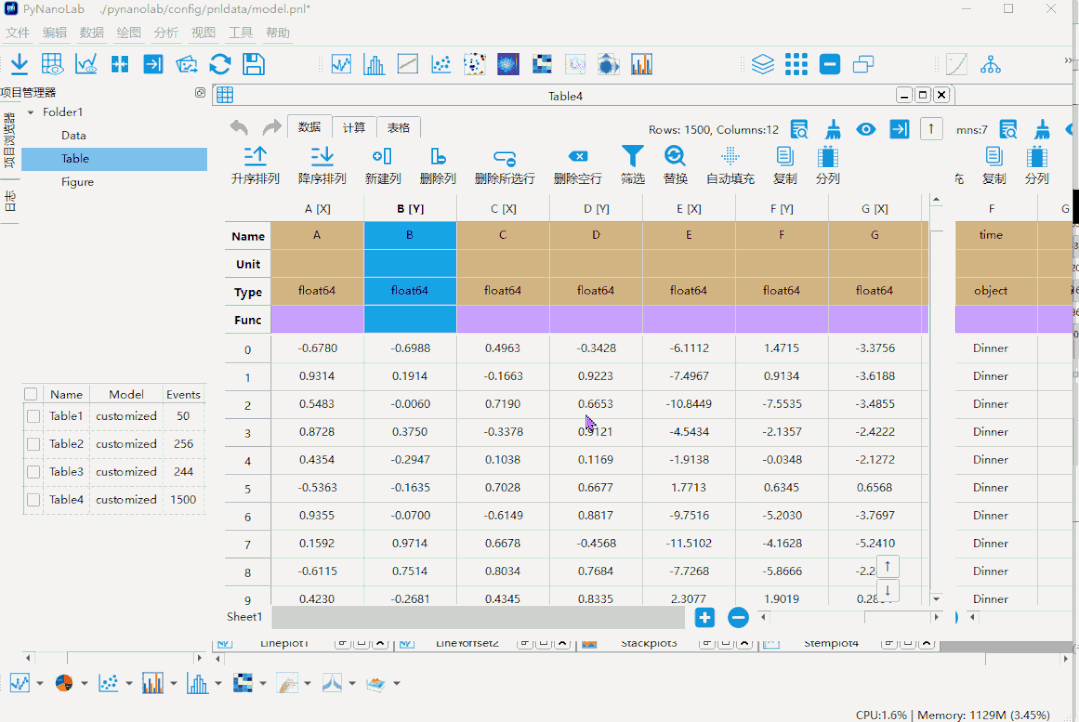Viewport: 1079px width, 722px height.
Task: Click the horizontal scrollbar beside the sheet buttons
Action: [x=849, y=617]
